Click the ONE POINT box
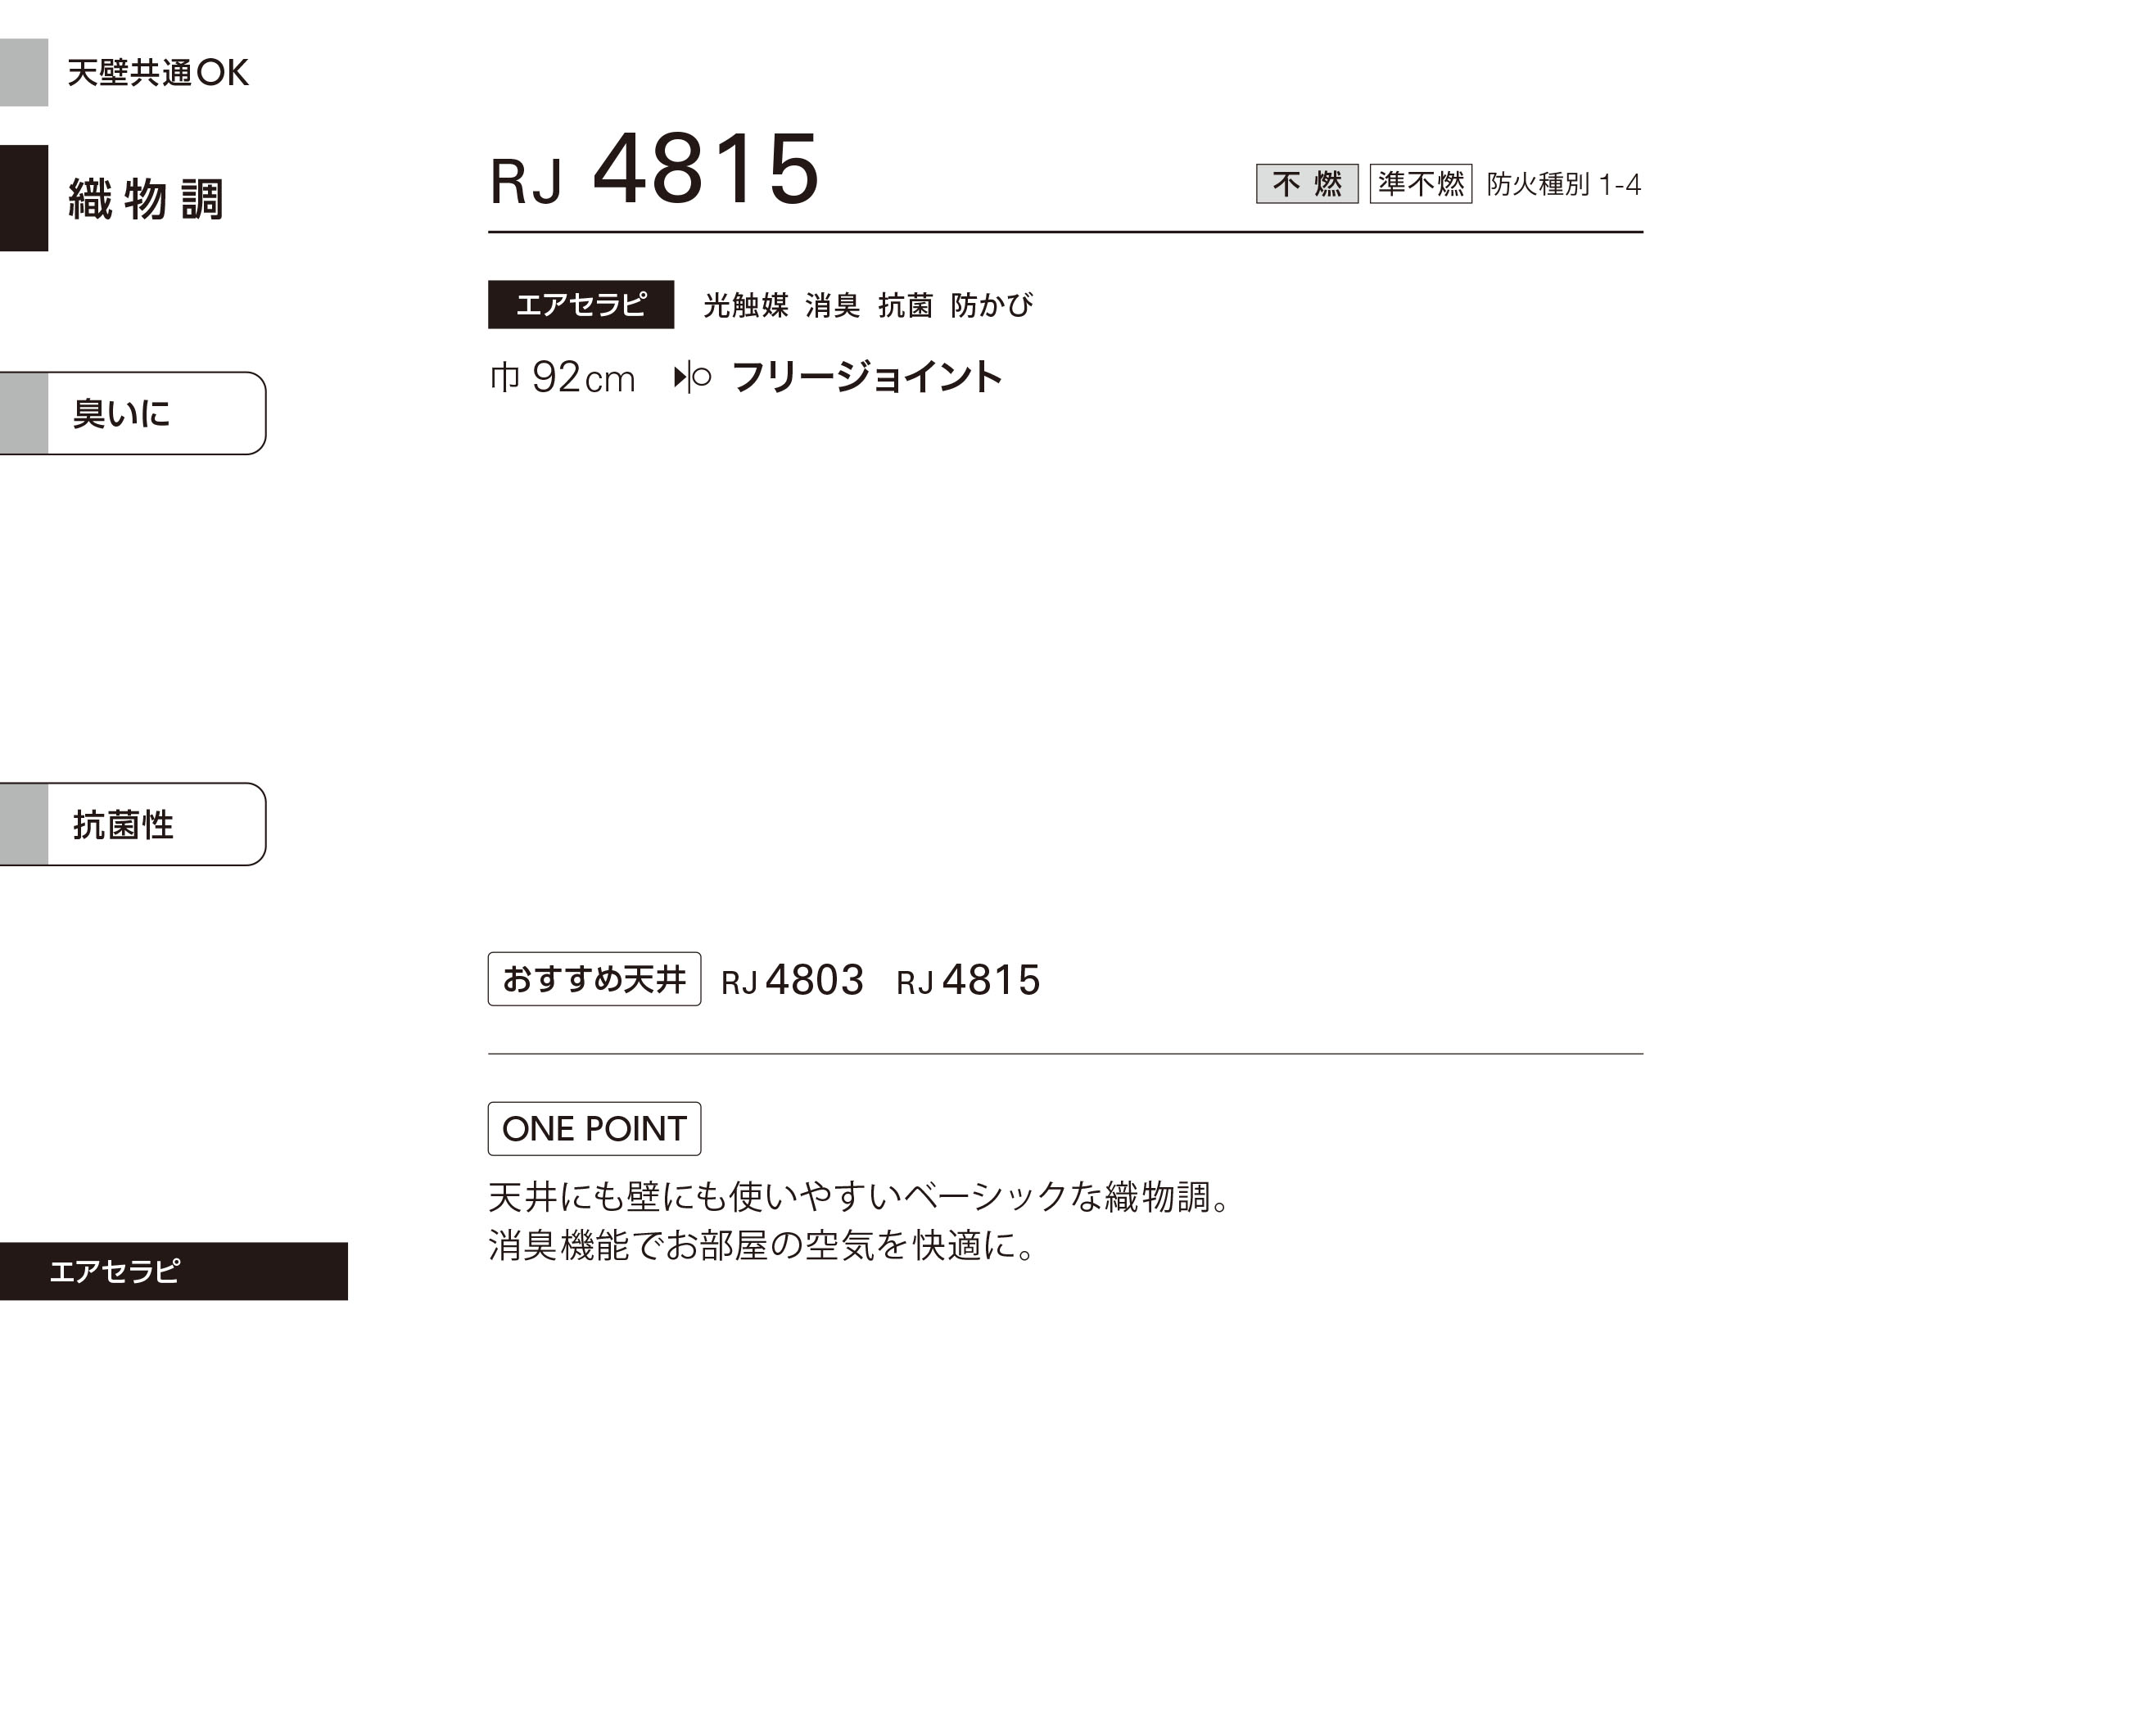2156x1721 pixels. point(594,1129)
